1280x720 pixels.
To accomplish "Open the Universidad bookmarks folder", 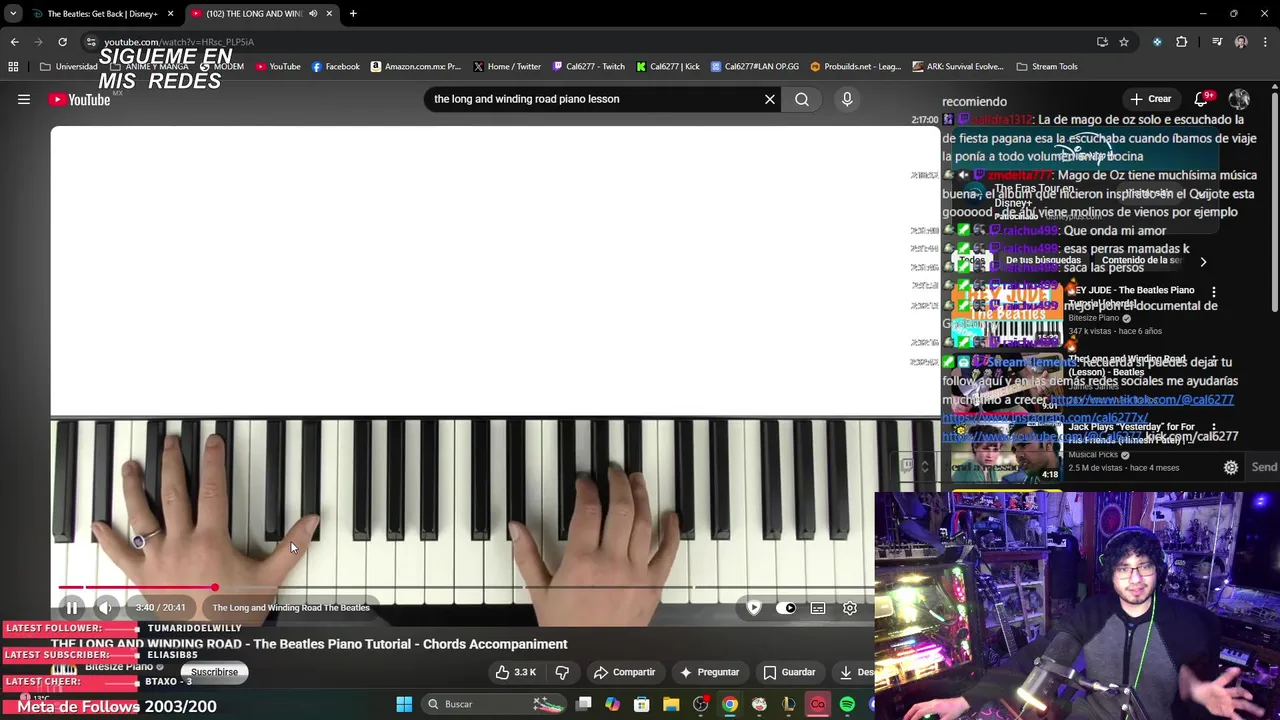I will click(x=68, y=67).
